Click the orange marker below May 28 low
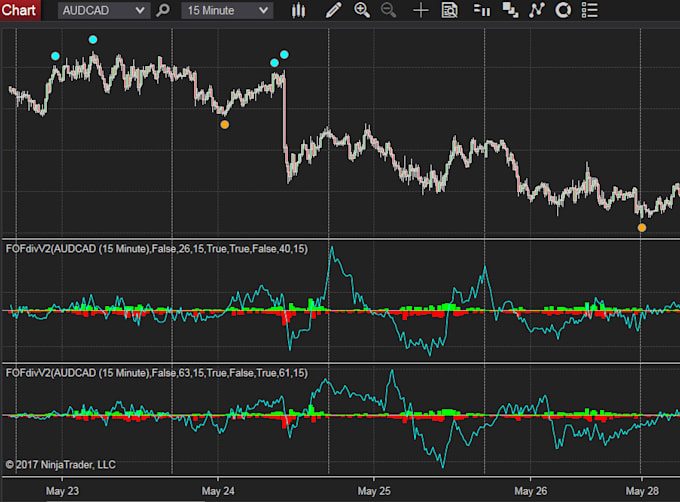This screenshot has height=502, width=680. [x=642, y=228]
